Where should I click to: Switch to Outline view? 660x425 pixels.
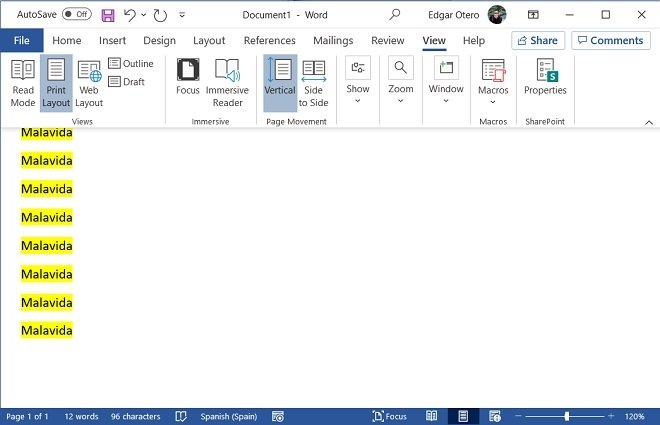[131, 64]
